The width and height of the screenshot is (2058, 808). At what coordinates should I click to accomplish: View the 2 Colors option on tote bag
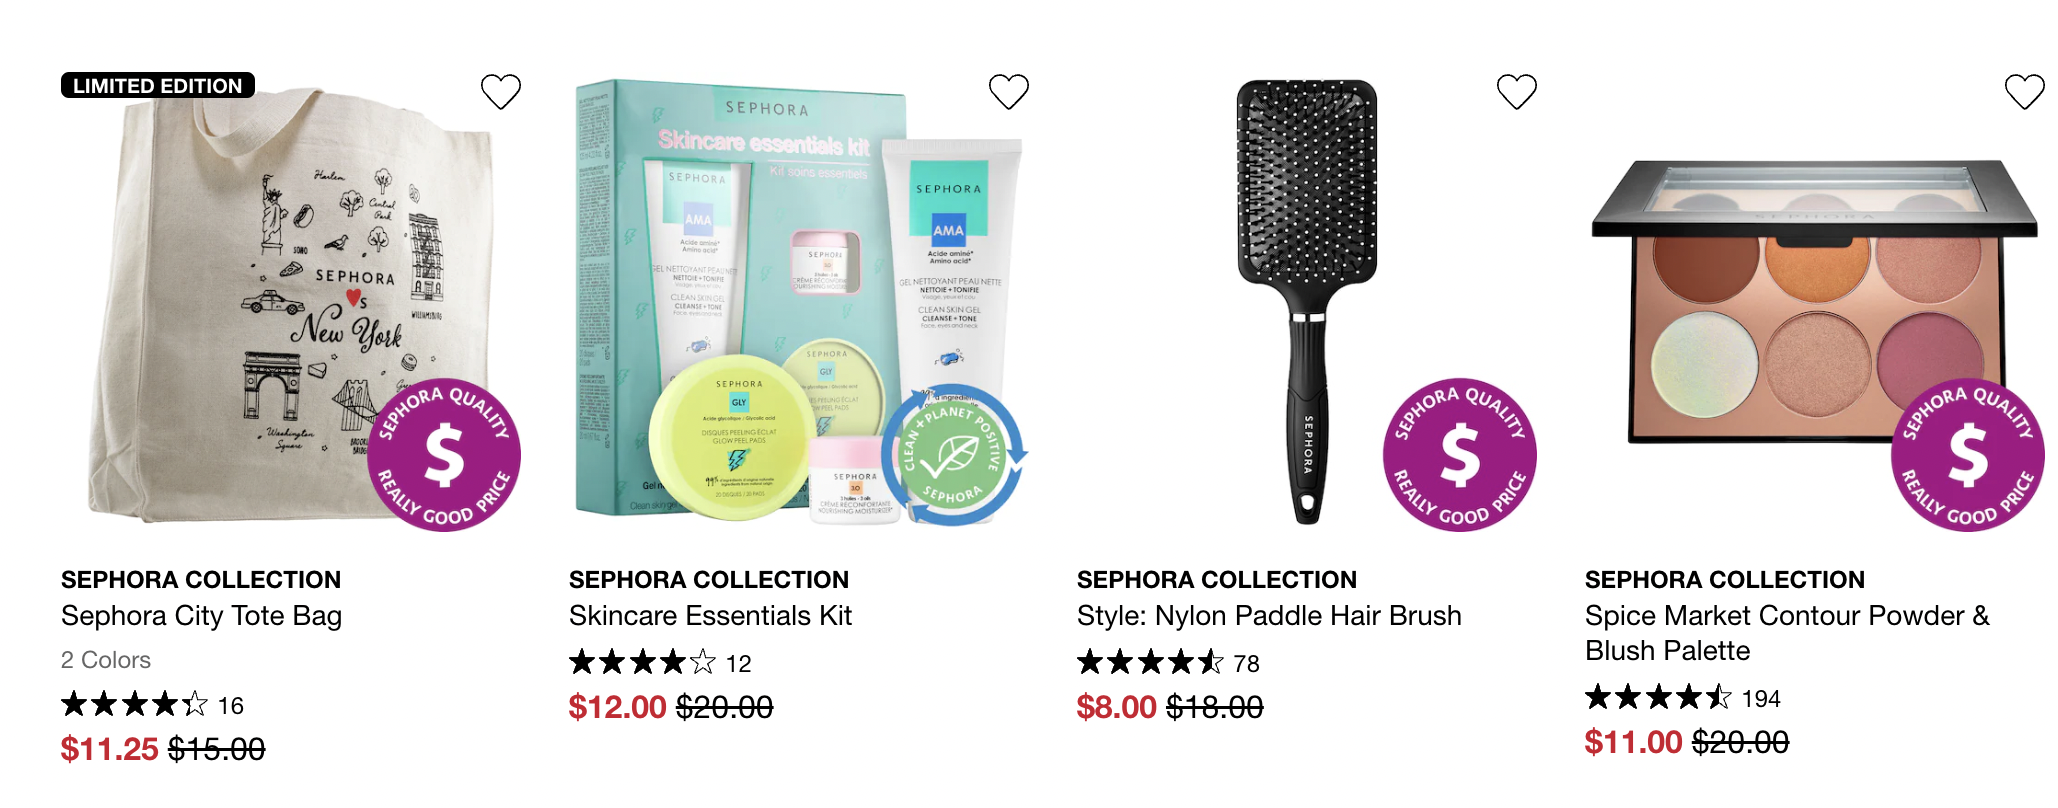(106, 660)
